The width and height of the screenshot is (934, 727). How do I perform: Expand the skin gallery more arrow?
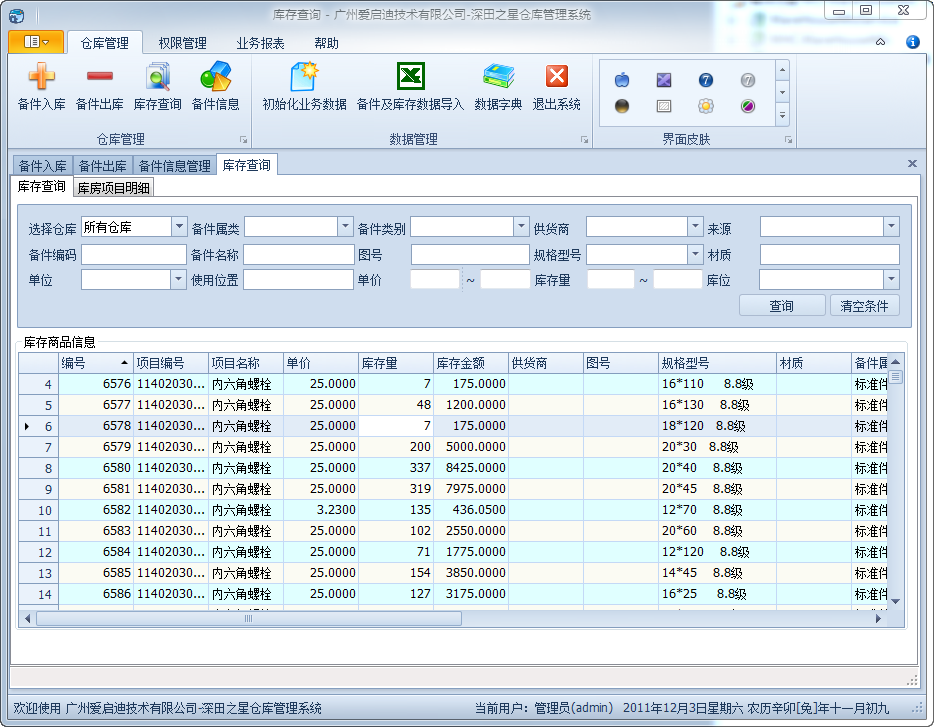[783, 116]
